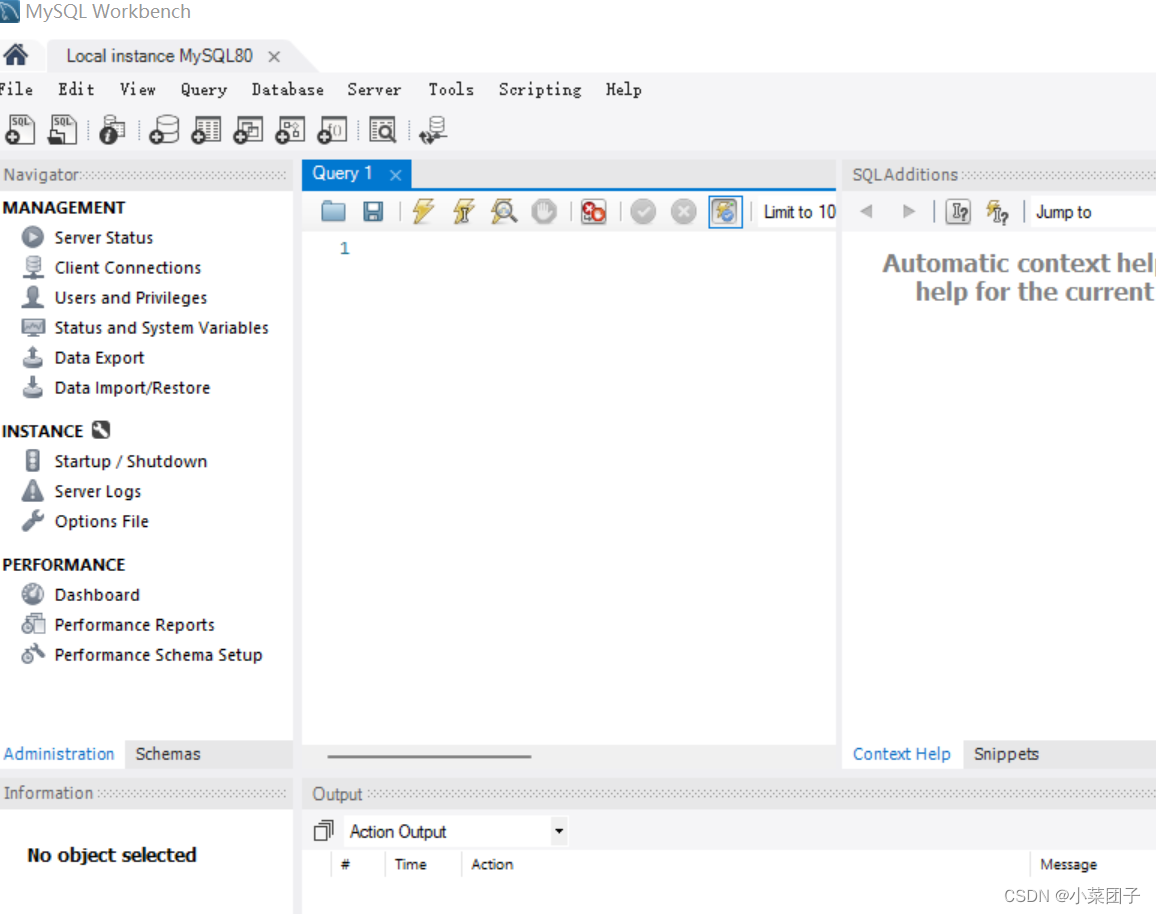Open an SQL script file icon
Viewport: 1156px width, 914px height.
pyautogui.click(x=63, y=130)
